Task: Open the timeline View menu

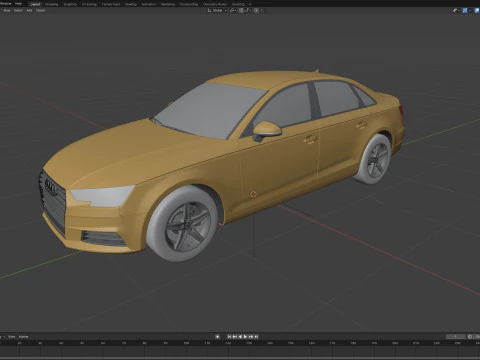Action: (12, 337)
